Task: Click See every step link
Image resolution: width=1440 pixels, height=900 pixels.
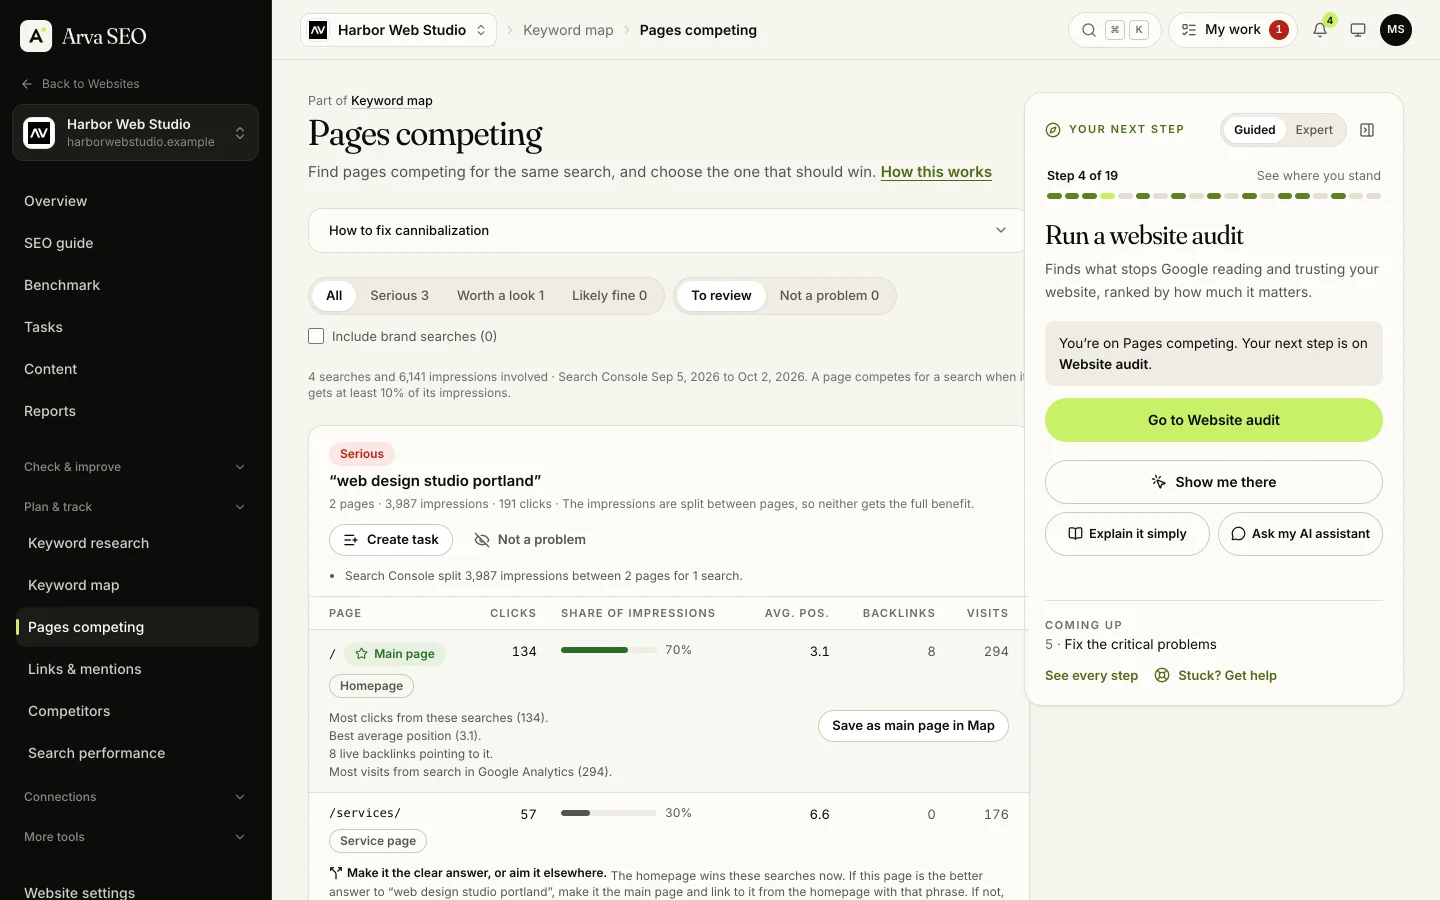Action: pos(1091,675)
